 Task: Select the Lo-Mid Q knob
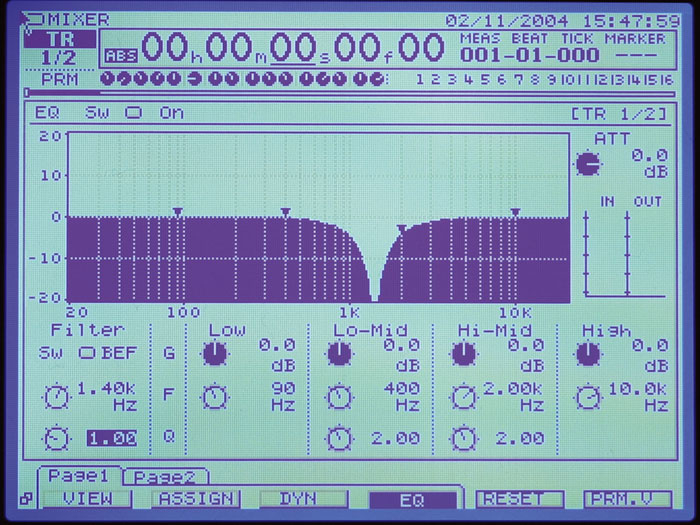(339, 438)
